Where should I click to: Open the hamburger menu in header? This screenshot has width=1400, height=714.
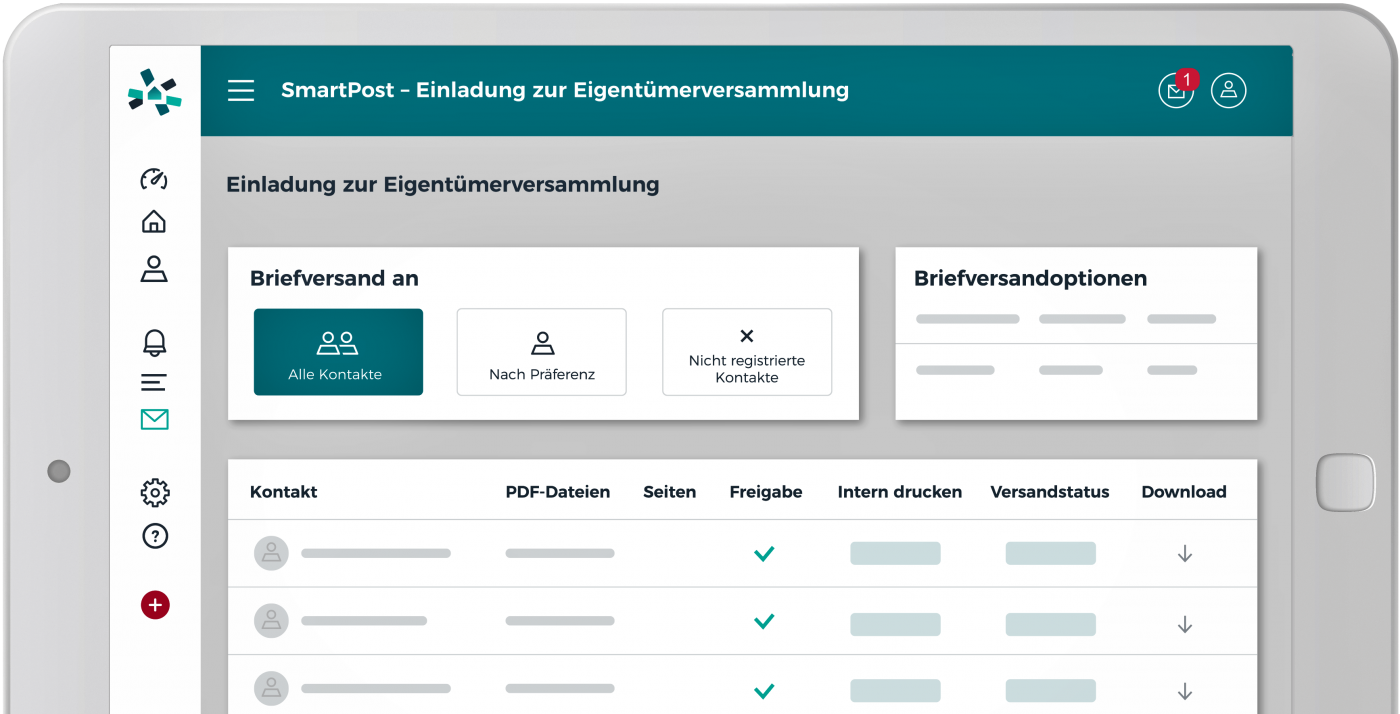pos(241,91)
